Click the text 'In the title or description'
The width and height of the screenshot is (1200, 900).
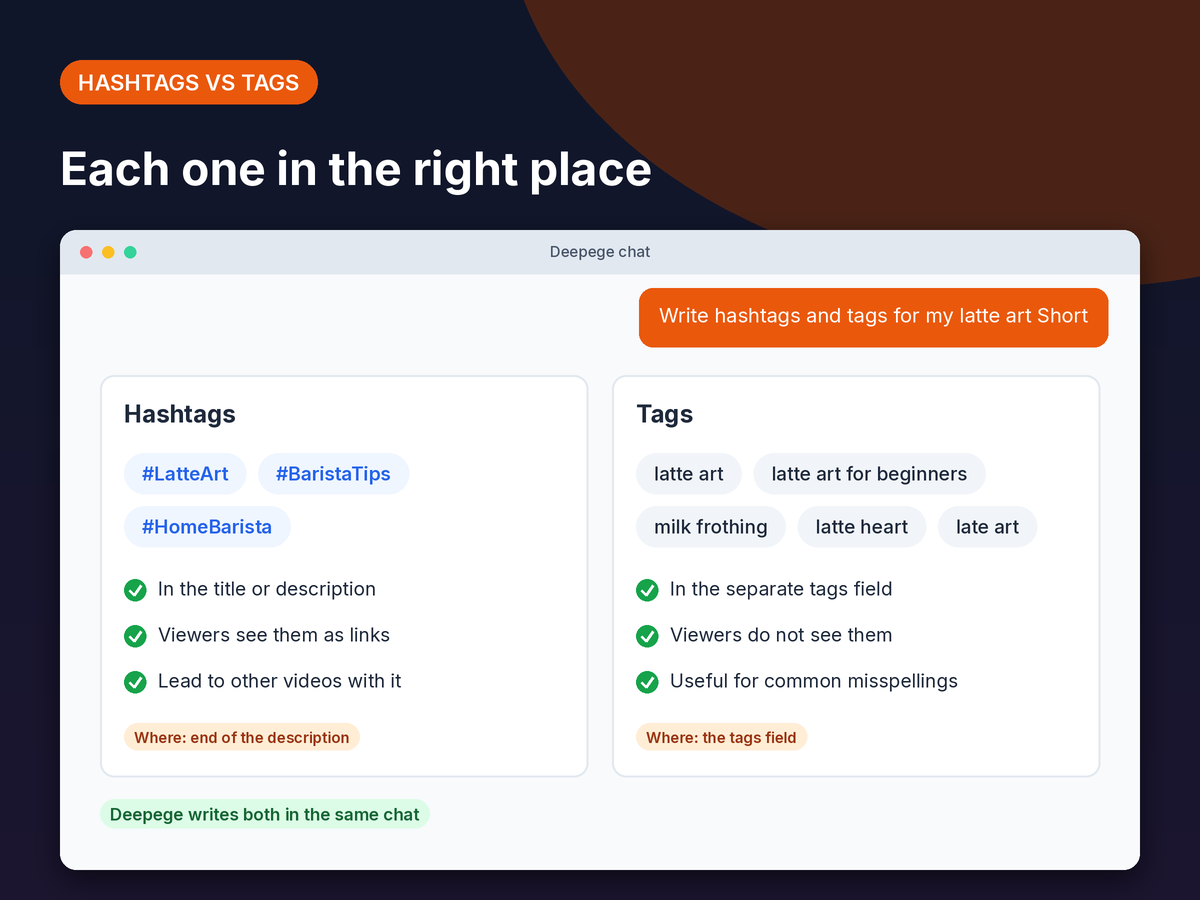click(267, 589)
